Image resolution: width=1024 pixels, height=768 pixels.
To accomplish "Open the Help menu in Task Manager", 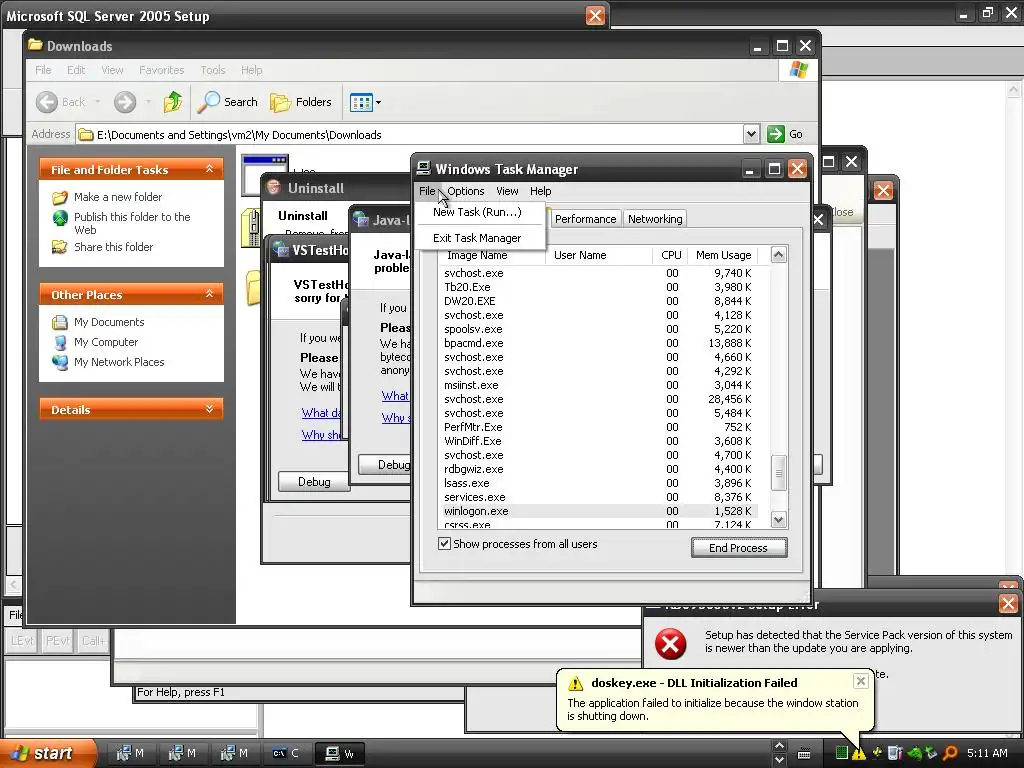I will [x=540, y=191].
